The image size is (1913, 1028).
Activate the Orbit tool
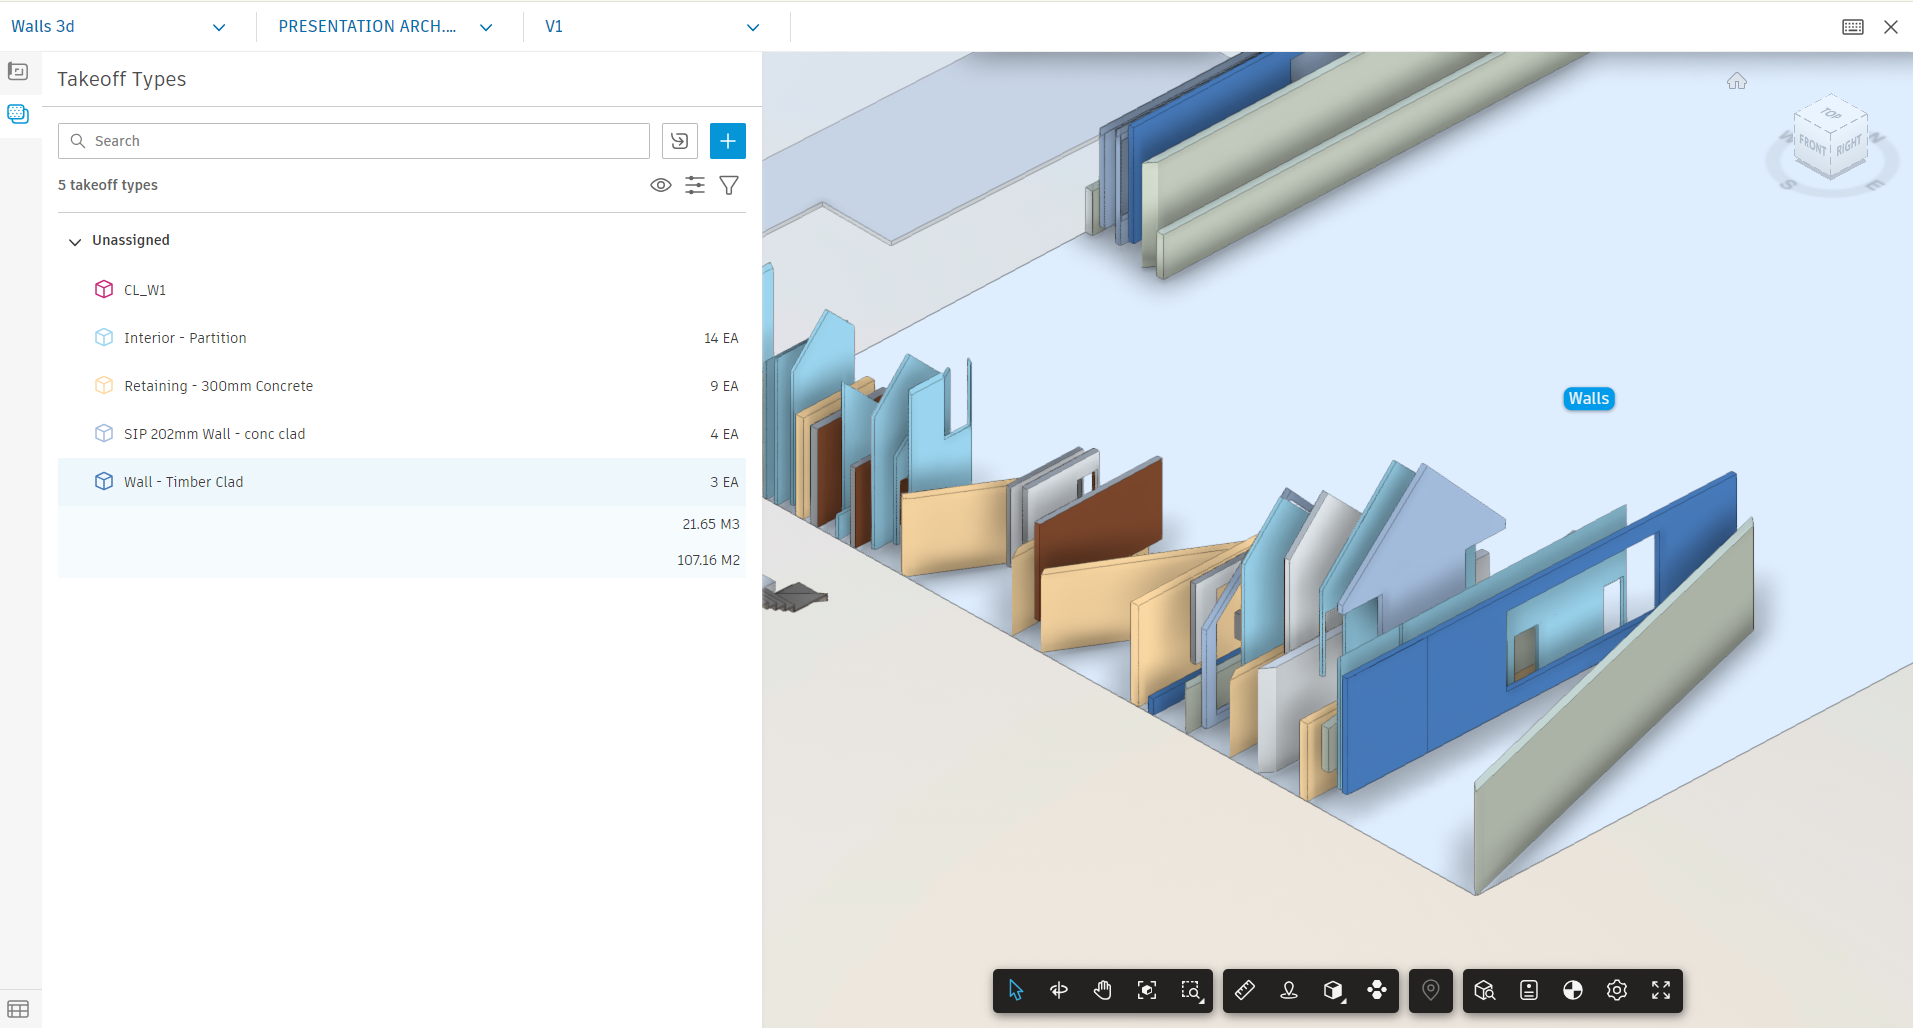1059,990
